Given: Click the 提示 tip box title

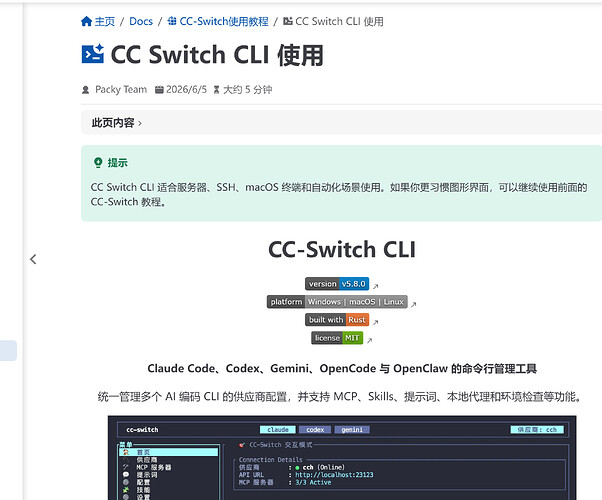Looking at the screenshot, I should [x=117, y=163].
